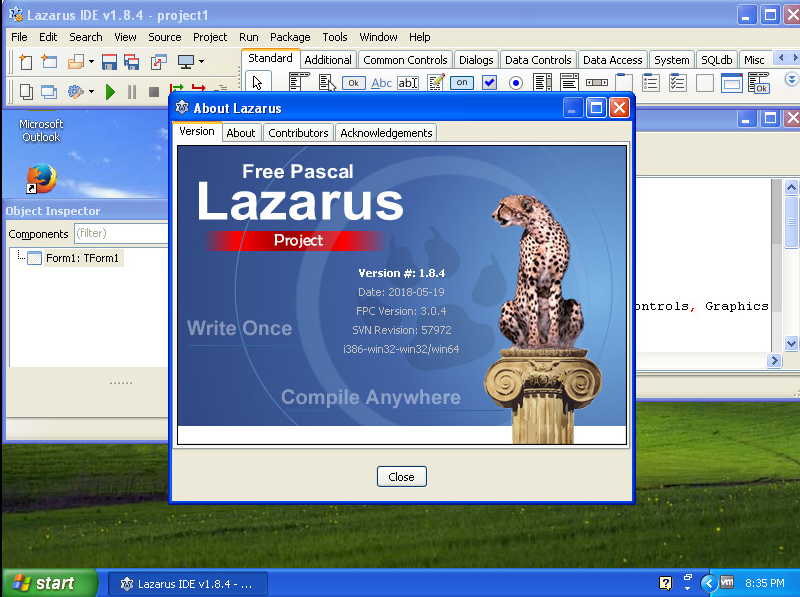Image resolution: width=800 pixels, height=597 pixels.
Task: Select the arrow pointer selection tool
Action: (258, 83)
